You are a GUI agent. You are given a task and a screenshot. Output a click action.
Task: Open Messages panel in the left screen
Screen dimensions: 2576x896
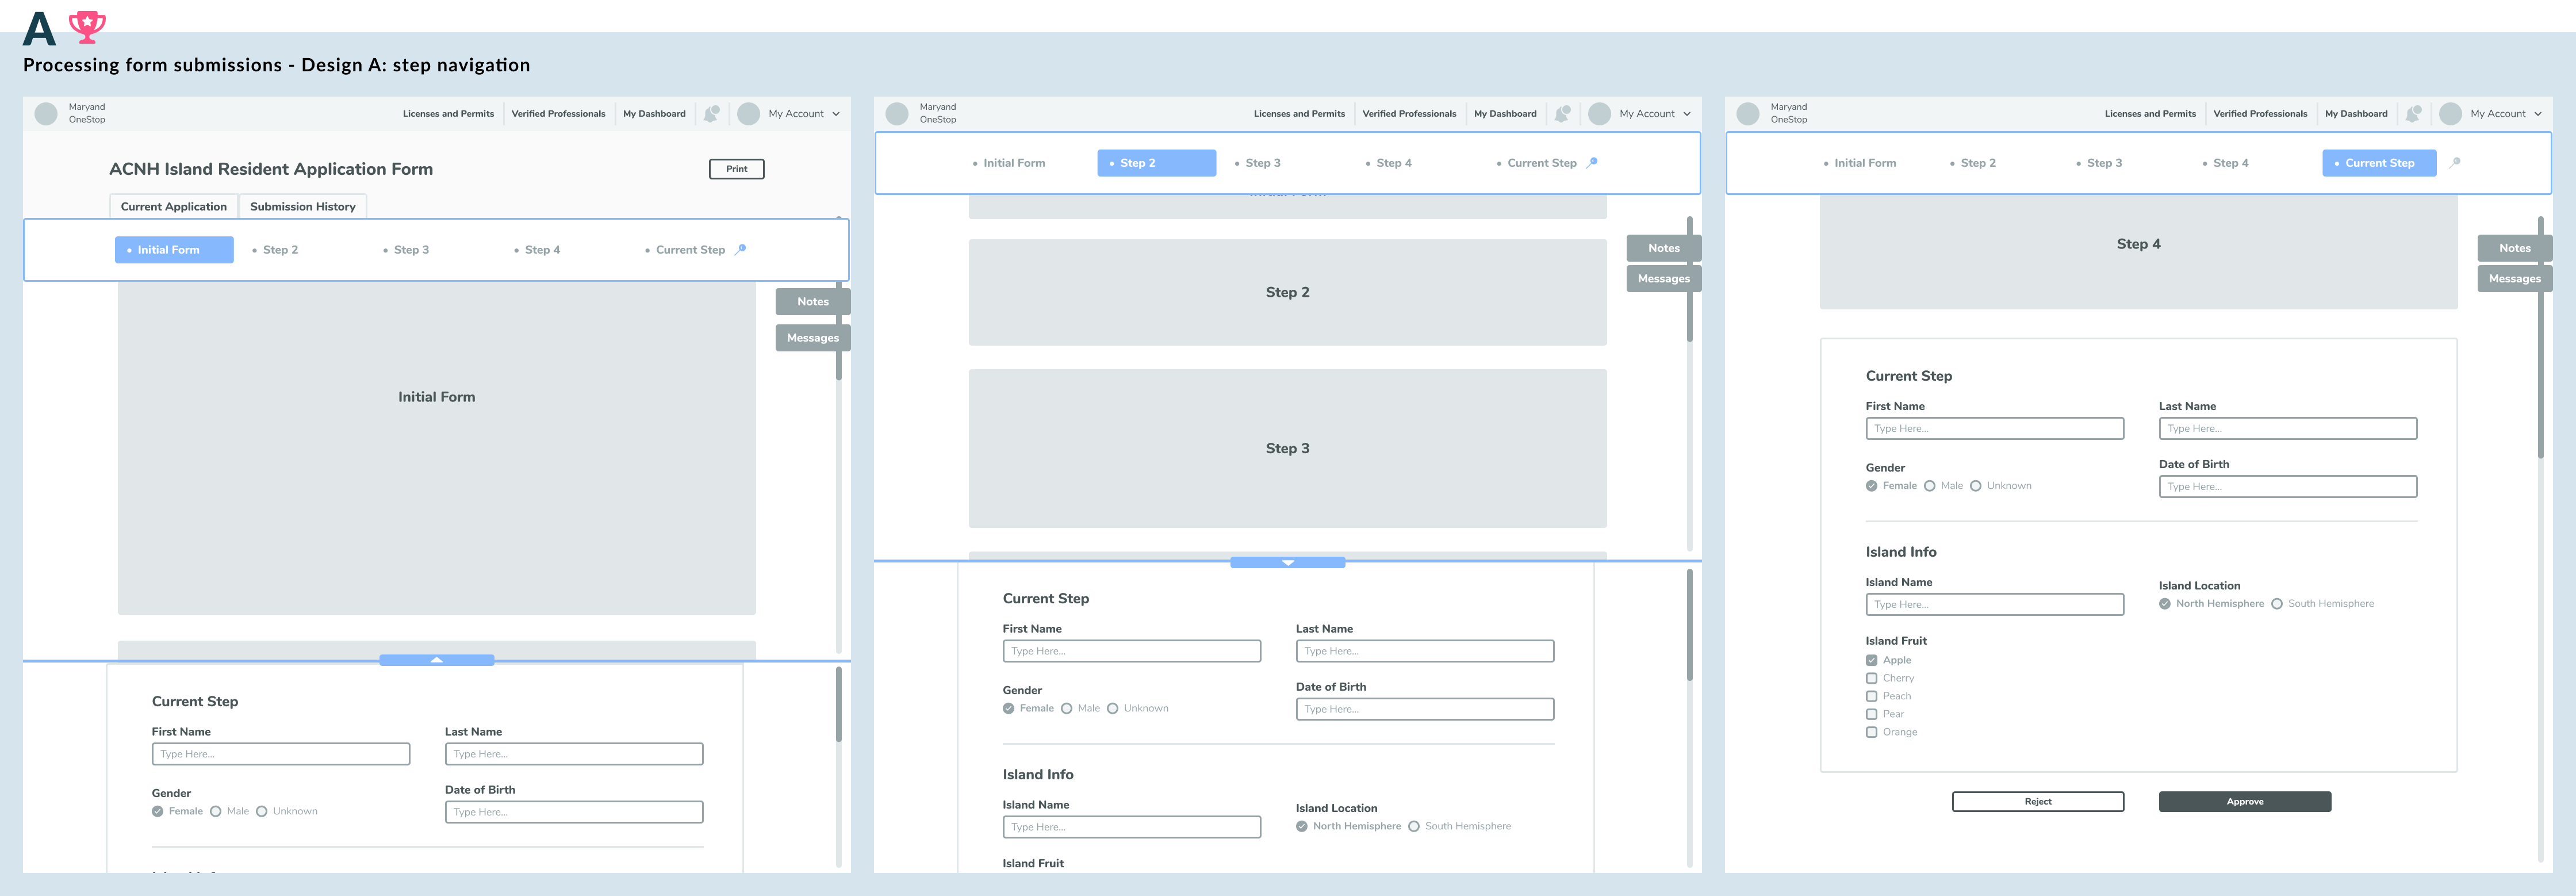(x=813, y=338)
